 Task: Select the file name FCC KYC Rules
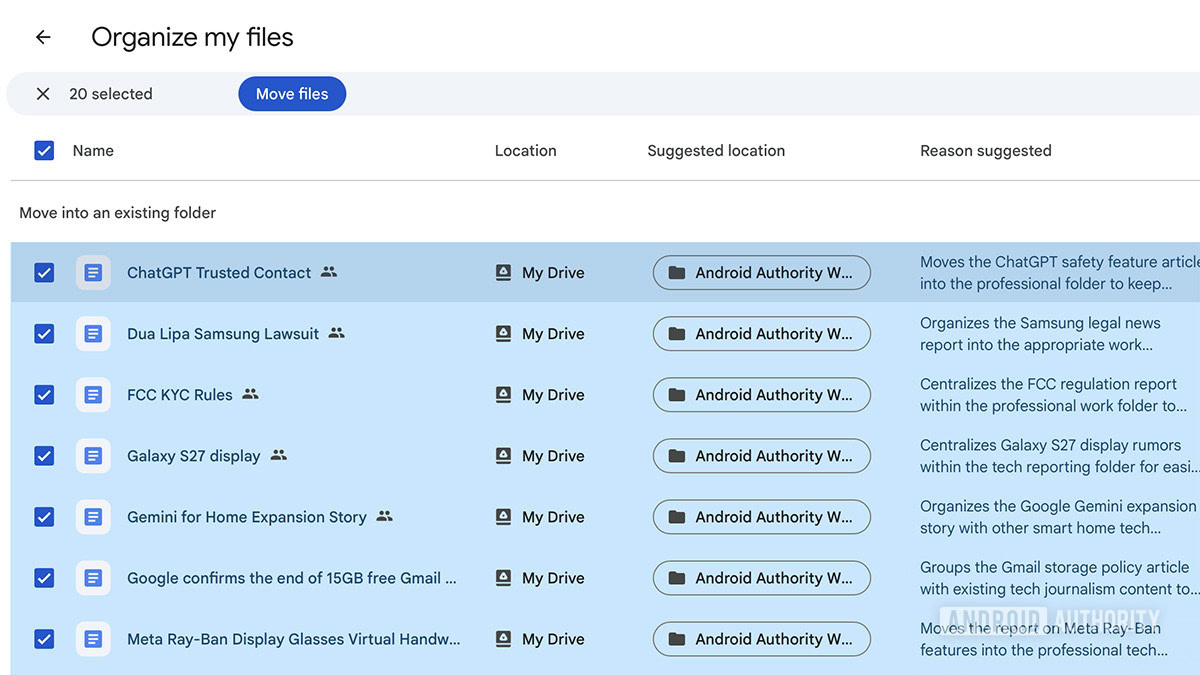coord(180,395)
